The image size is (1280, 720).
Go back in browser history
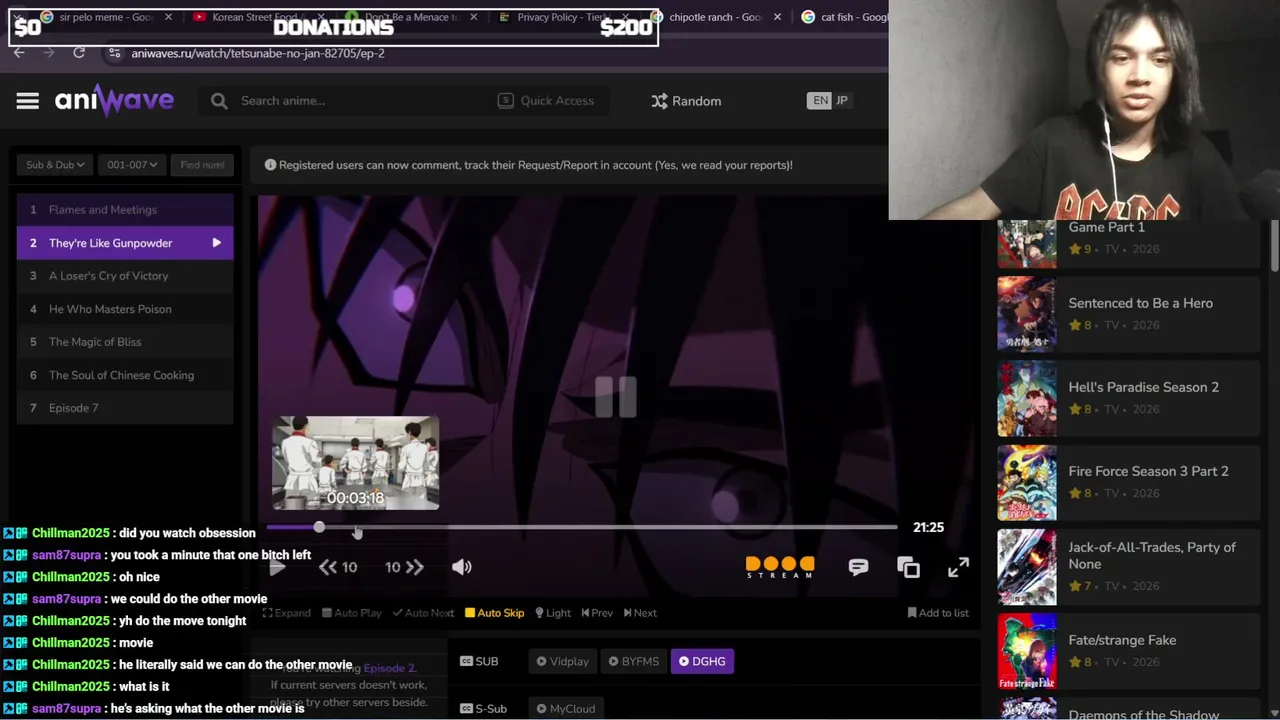point(19,53)
